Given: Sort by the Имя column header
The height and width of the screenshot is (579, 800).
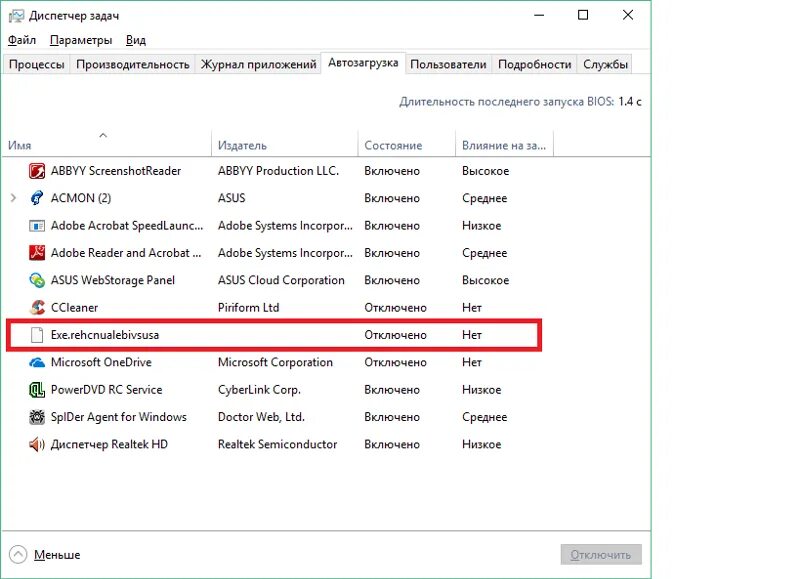Looking at the screenshot, I should [106, 144].
